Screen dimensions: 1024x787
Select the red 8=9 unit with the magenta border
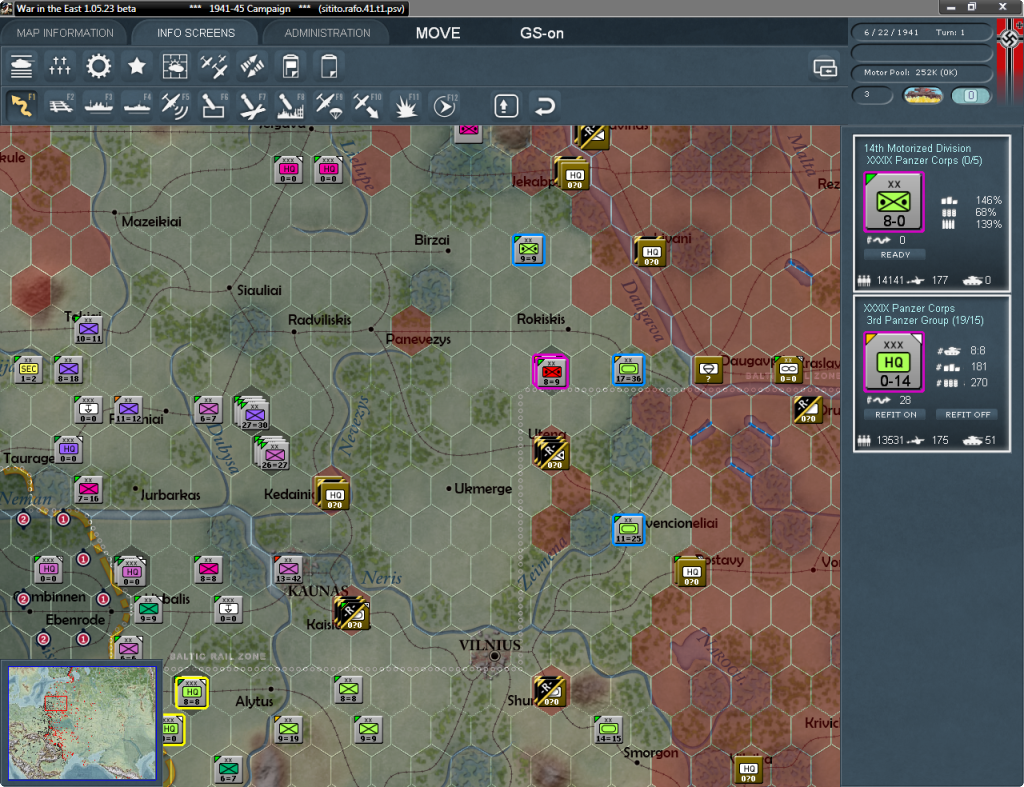551,372
